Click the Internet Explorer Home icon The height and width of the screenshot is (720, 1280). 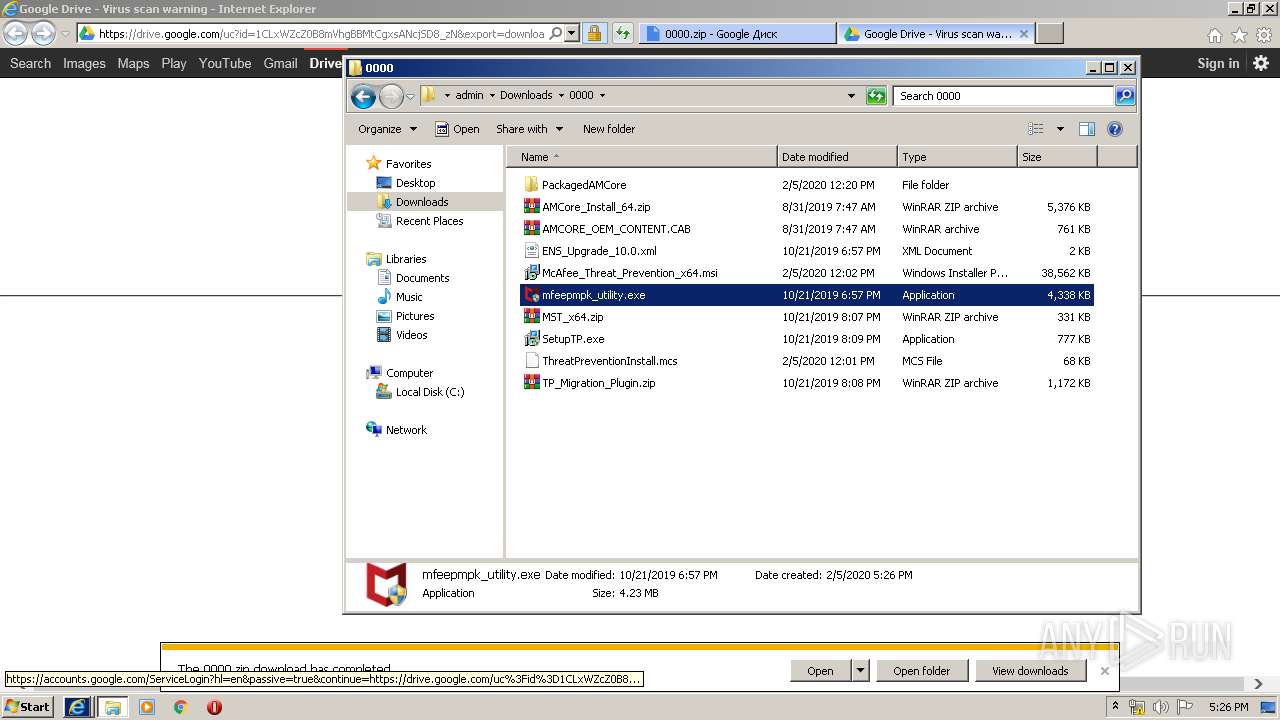(1214, 34)
